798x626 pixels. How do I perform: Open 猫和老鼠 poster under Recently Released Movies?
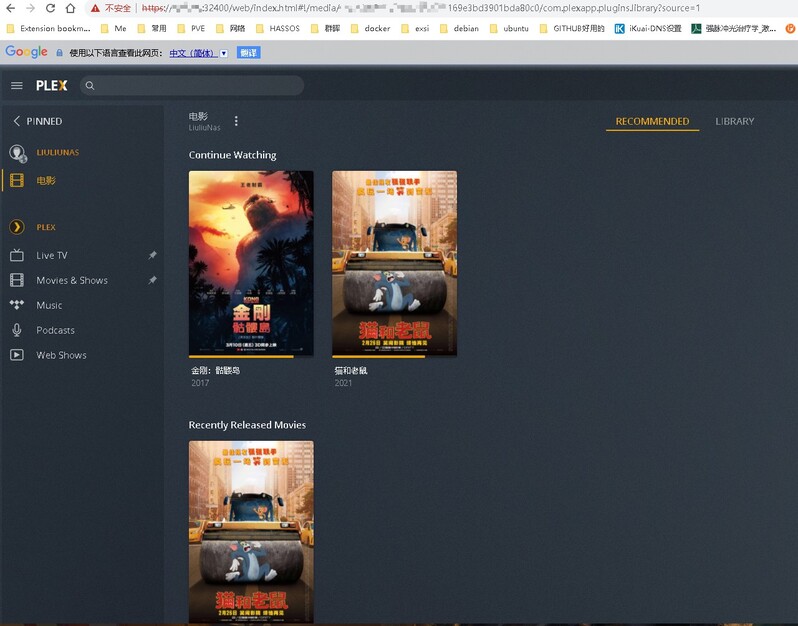(251, 532)
